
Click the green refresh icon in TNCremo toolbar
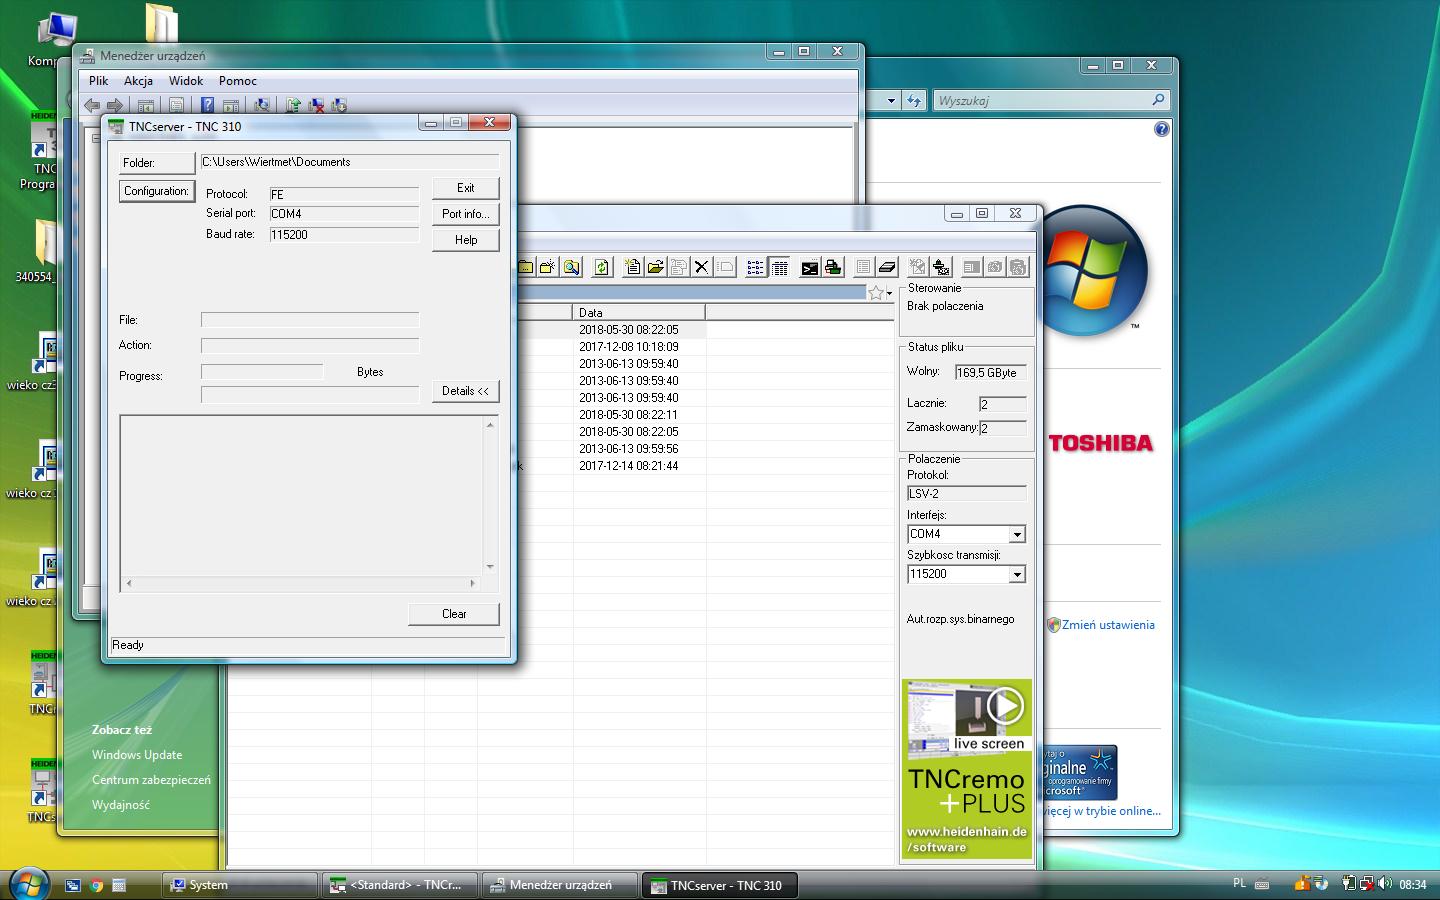[601, 267]
